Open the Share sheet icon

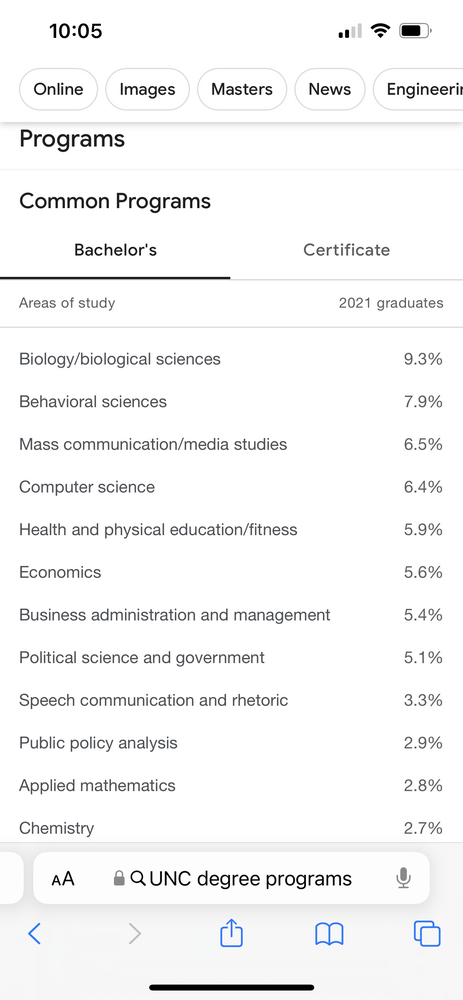click(232, 933)
